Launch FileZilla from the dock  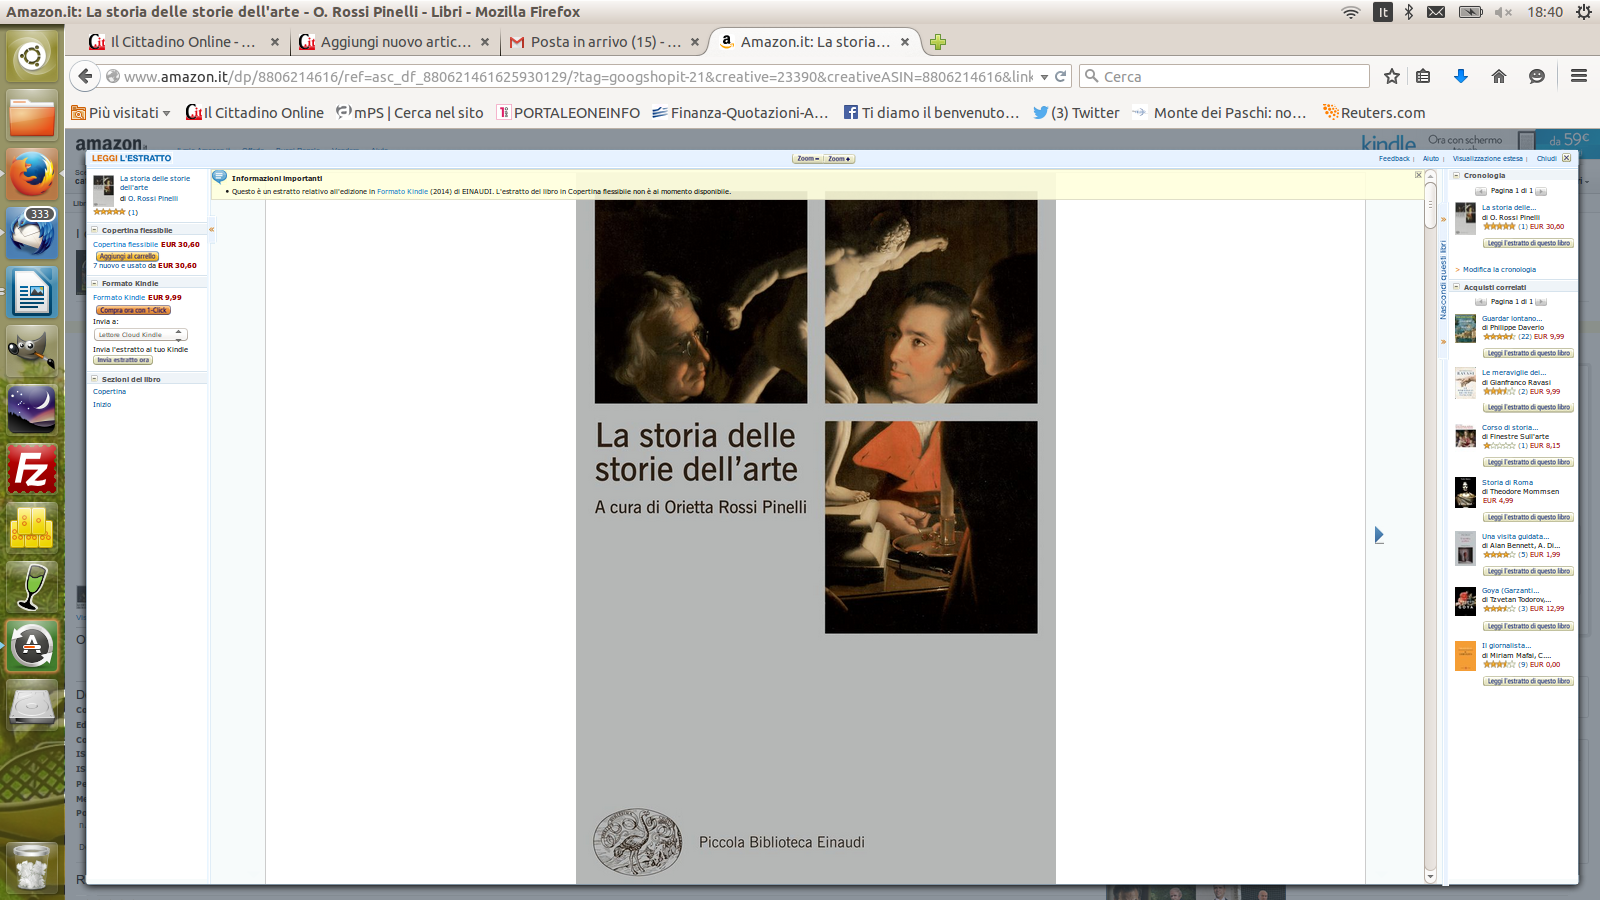click(32, 469)
